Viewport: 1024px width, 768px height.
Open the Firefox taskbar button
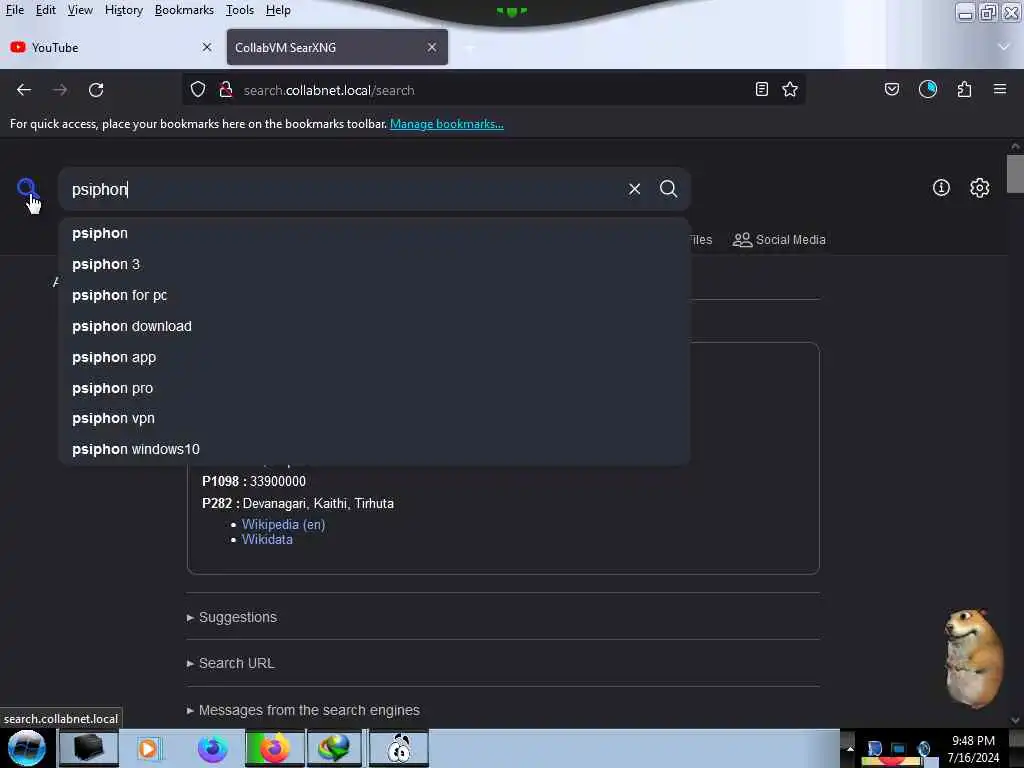pos(274,748)
